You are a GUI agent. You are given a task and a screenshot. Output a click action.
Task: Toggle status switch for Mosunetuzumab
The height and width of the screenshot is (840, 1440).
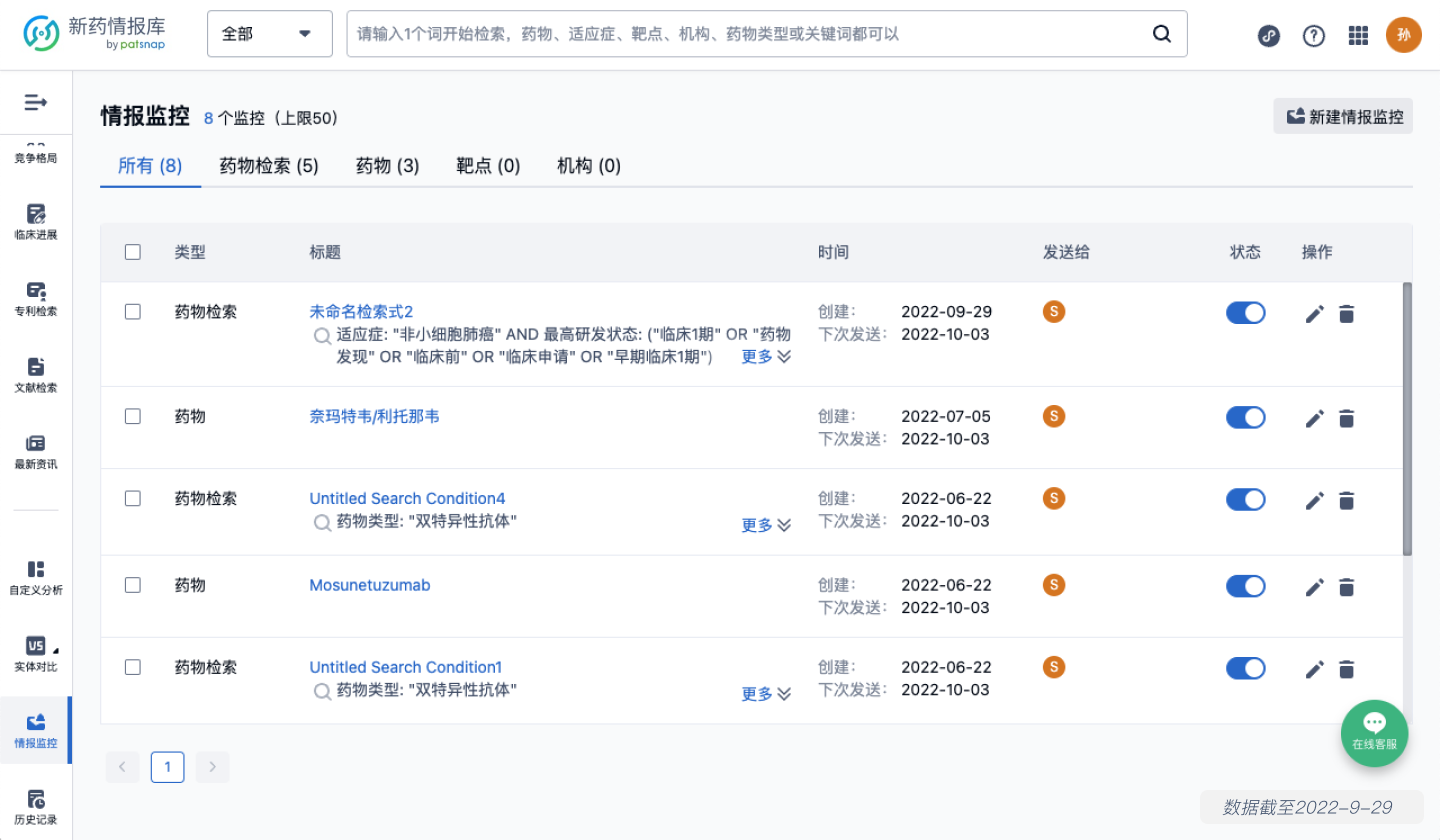[1246, 586]
